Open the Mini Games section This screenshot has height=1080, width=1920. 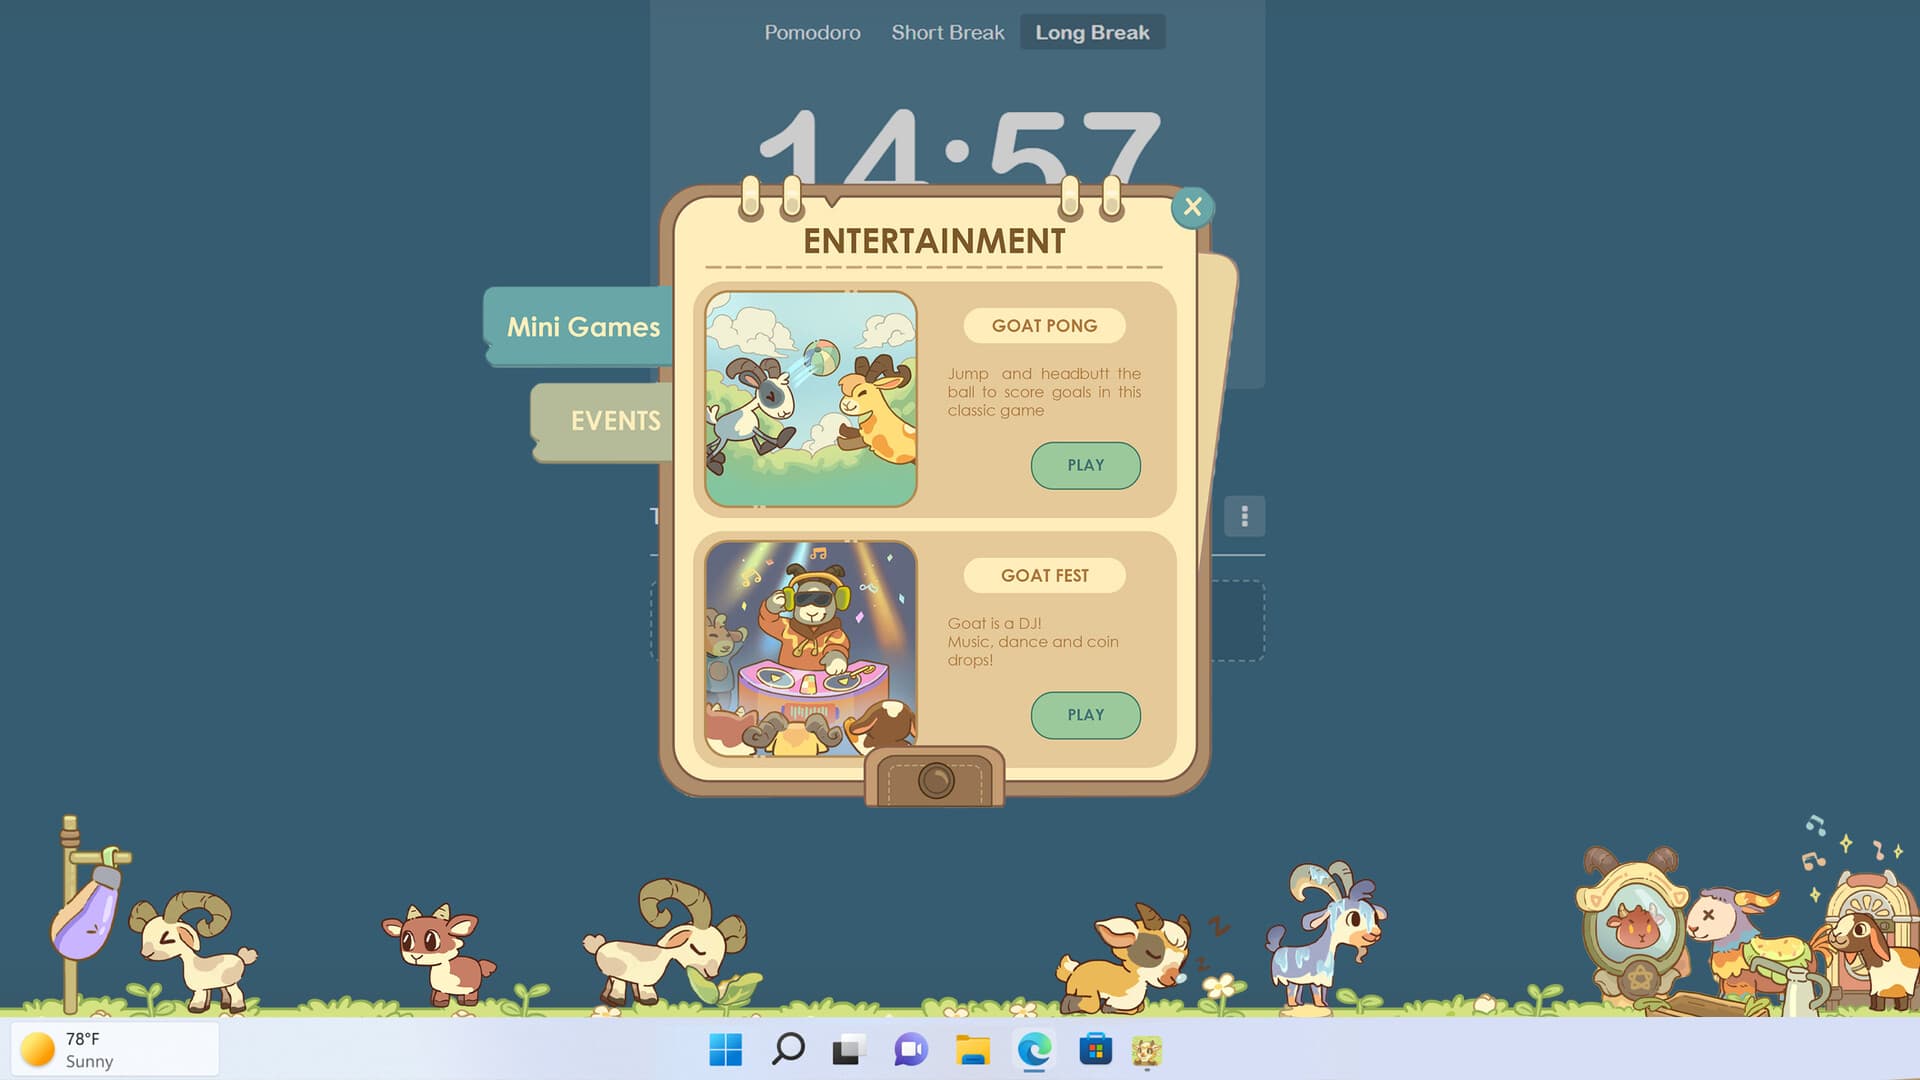[584, 326]
